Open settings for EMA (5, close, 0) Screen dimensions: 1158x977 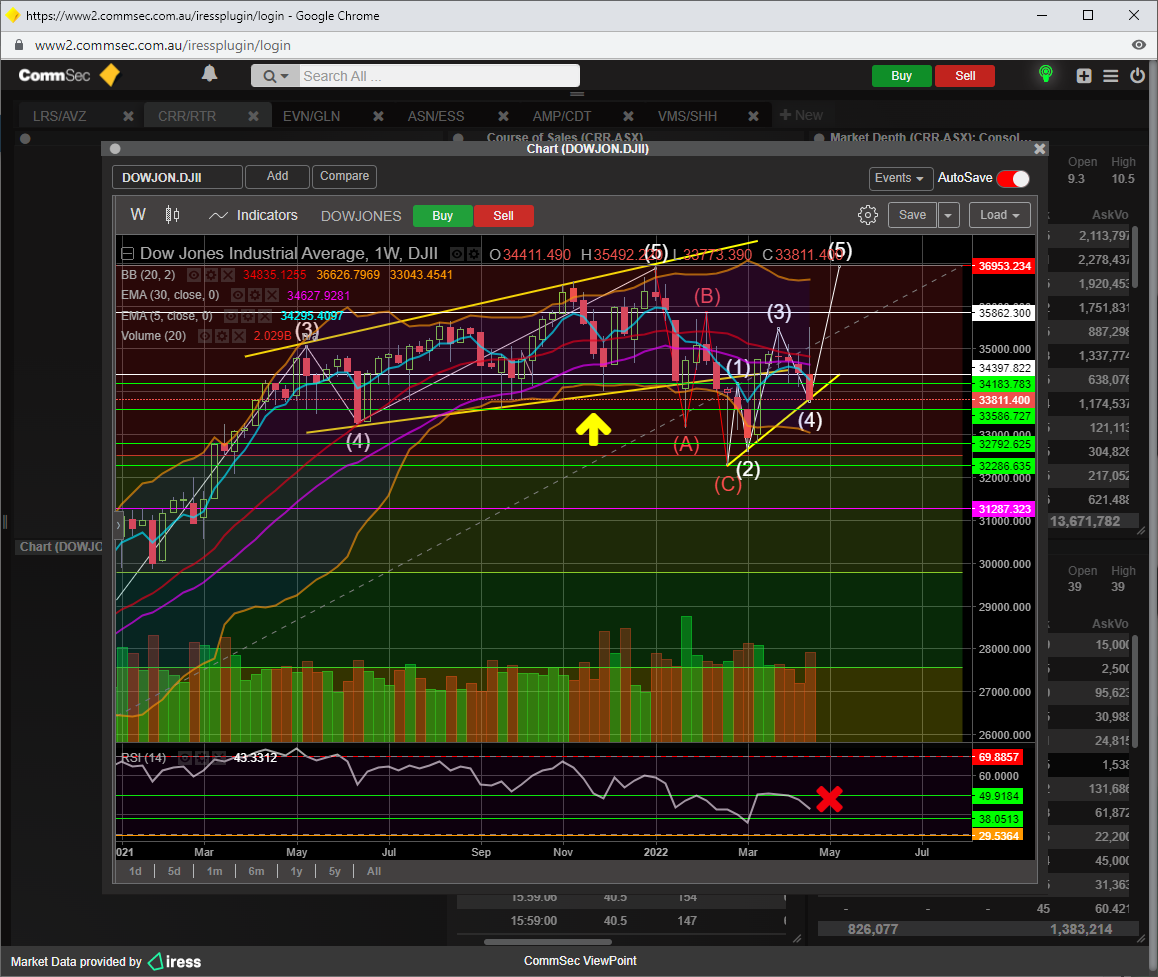247,316
